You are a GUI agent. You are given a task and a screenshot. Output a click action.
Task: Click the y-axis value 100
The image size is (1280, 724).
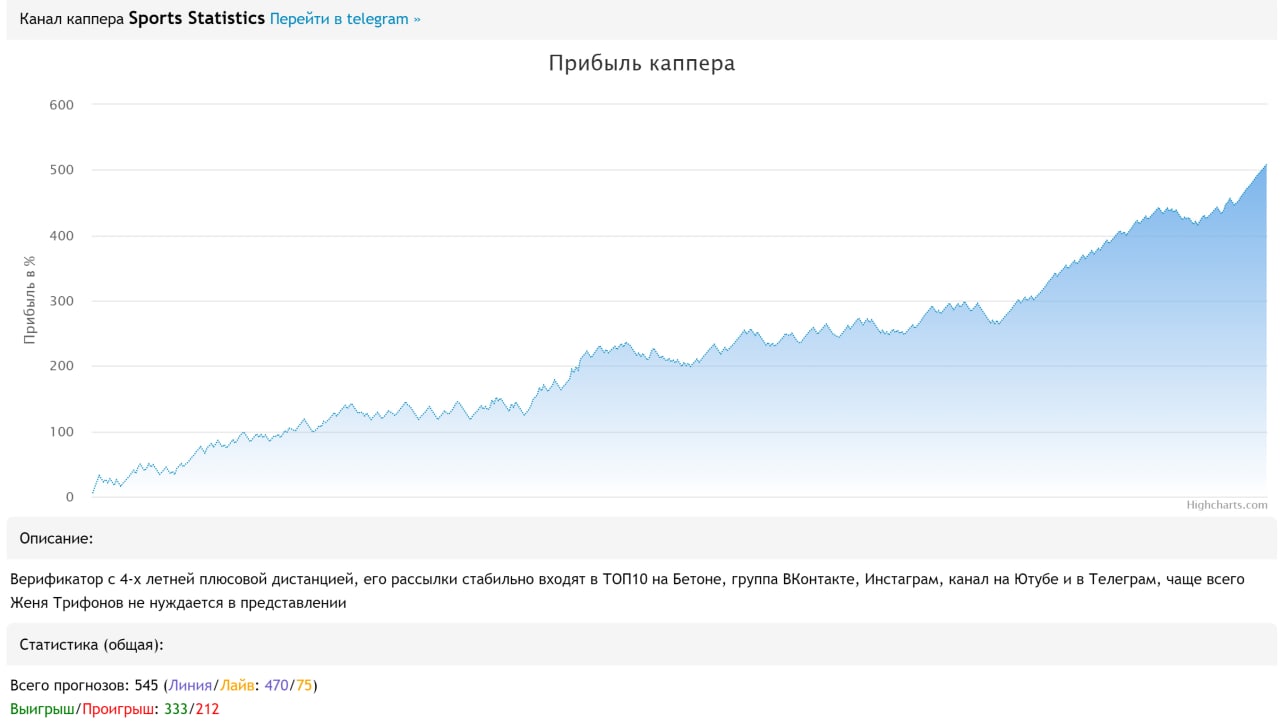[x=62, y=432]
